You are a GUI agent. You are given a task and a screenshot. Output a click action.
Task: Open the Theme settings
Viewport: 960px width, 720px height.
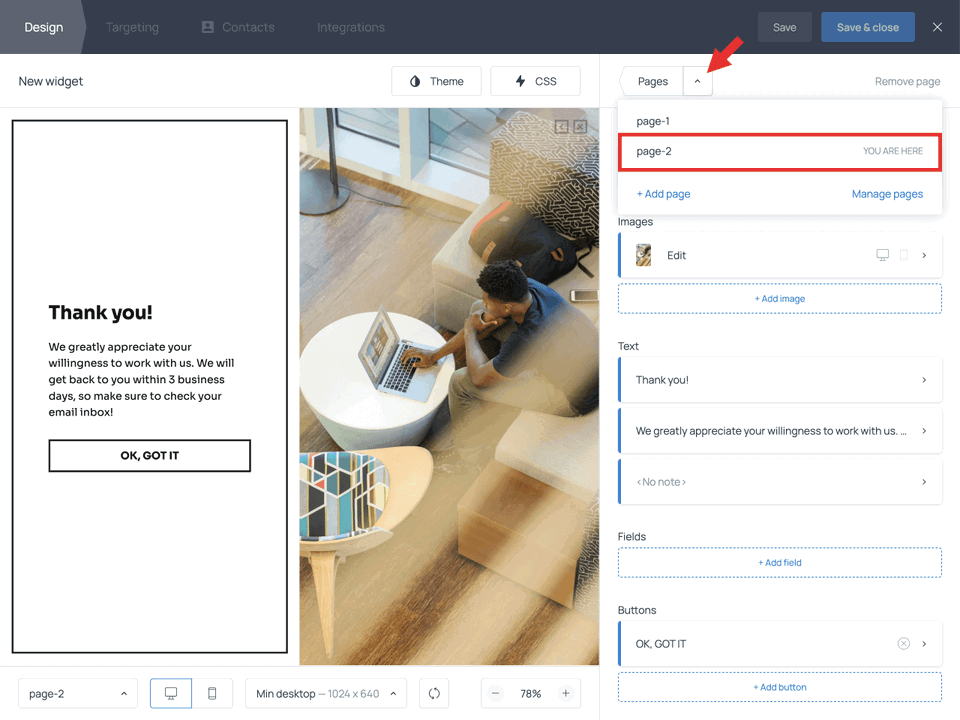[x=436, y=81]
